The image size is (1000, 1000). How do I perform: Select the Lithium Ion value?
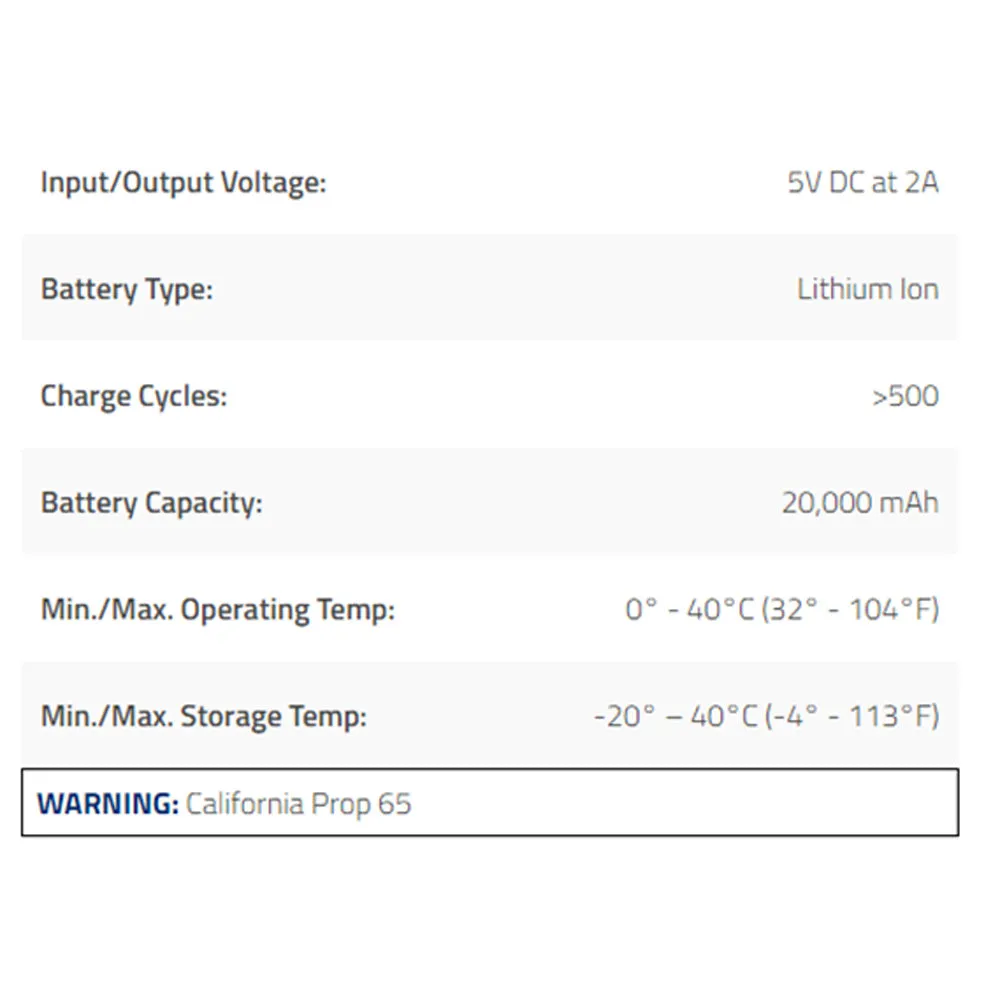click(868, 289)
